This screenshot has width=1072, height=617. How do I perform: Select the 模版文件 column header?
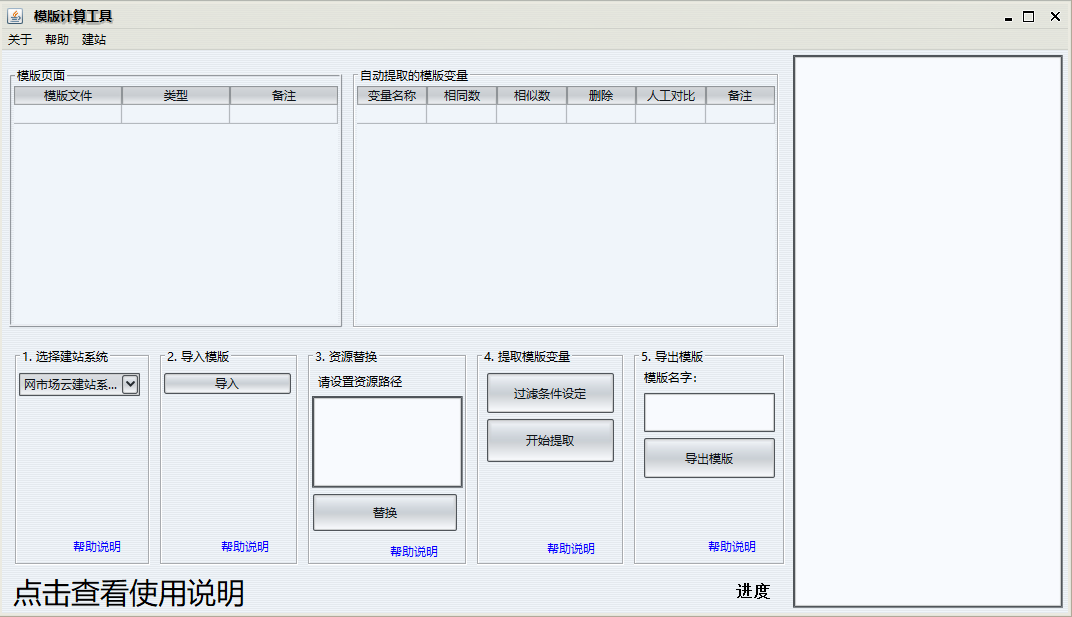coord(68,96)
